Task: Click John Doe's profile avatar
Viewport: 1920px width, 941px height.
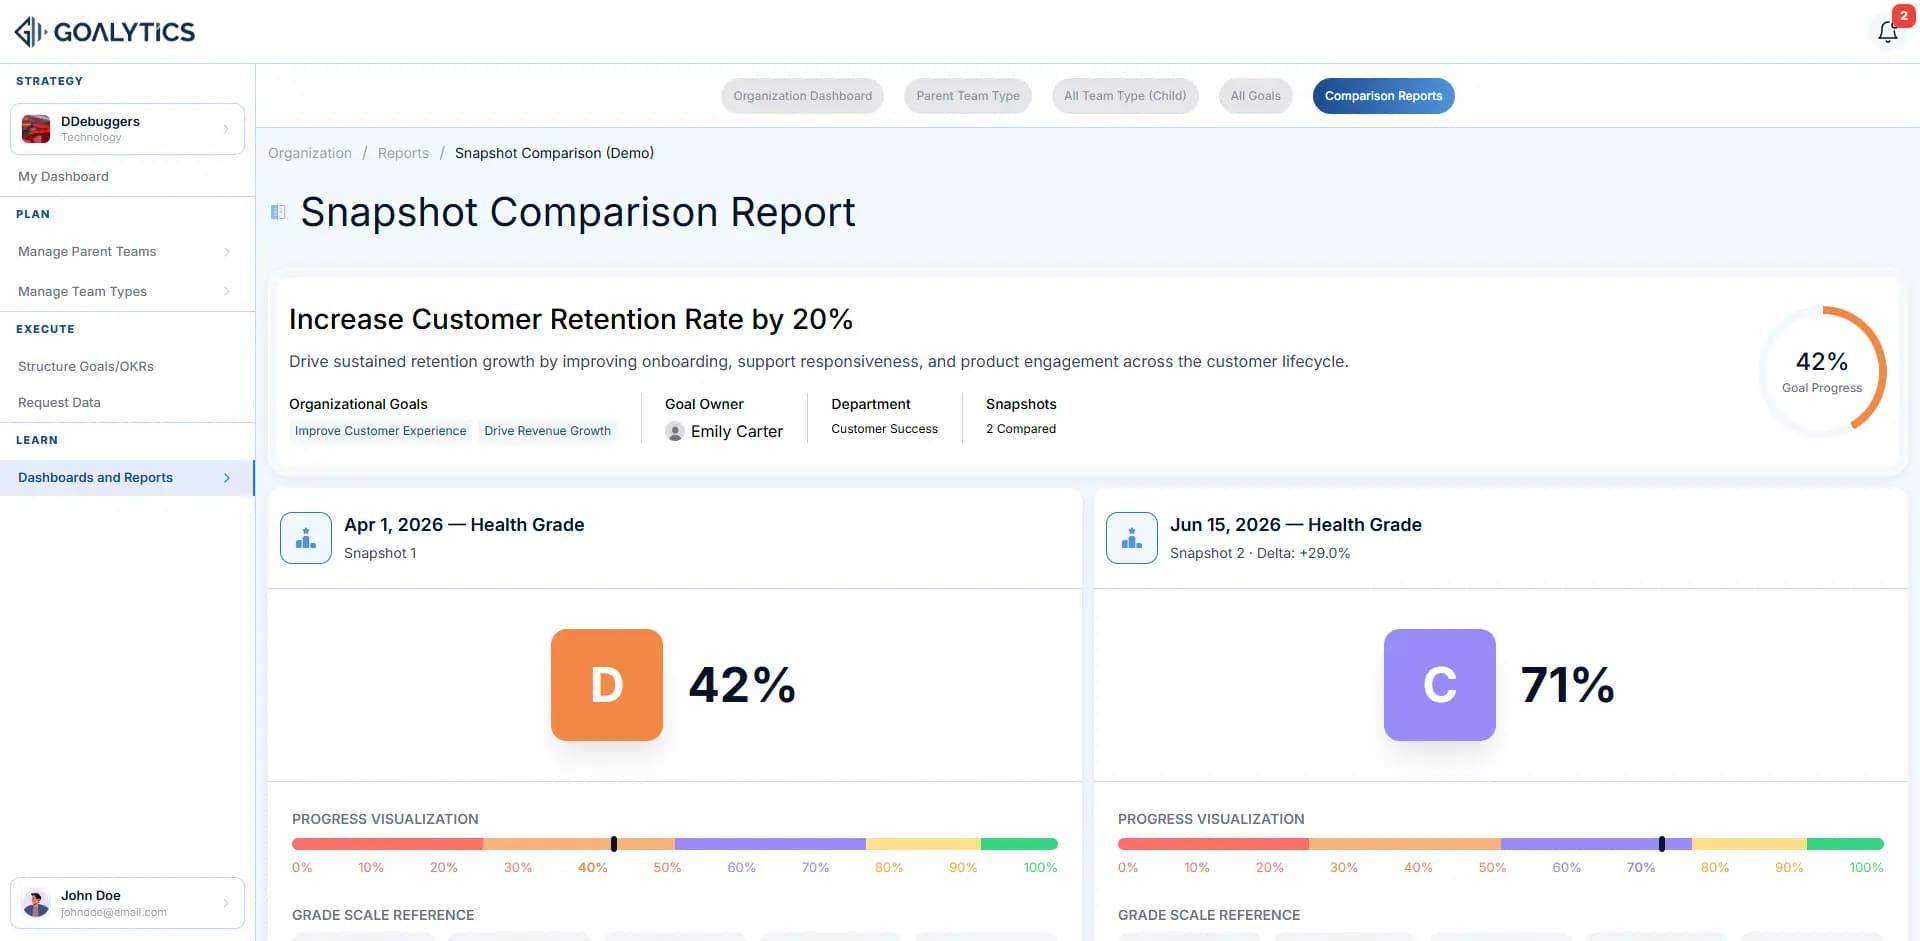Action: coord(36,903)
